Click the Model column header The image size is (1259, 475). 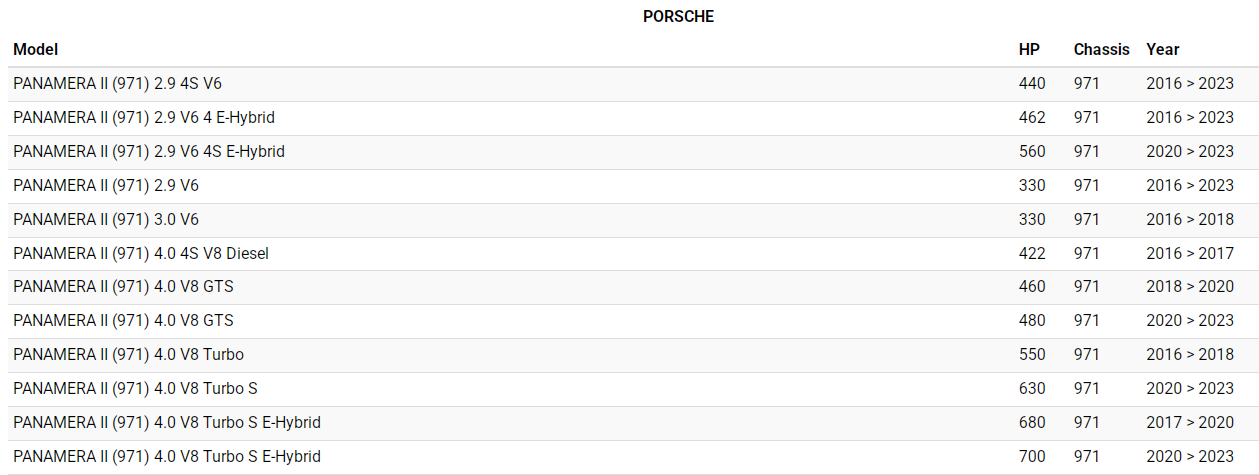[x=36, y=49]
